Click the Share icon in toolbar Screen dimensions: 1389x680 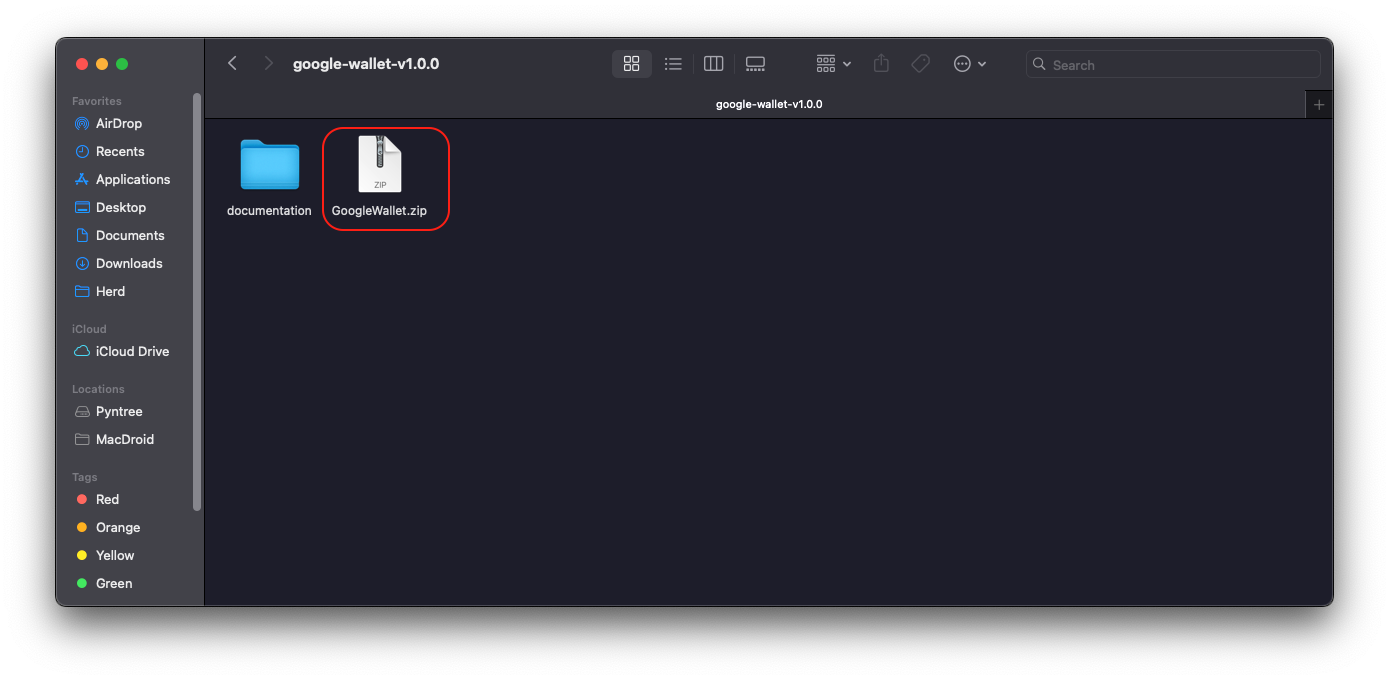pos(881,64)
